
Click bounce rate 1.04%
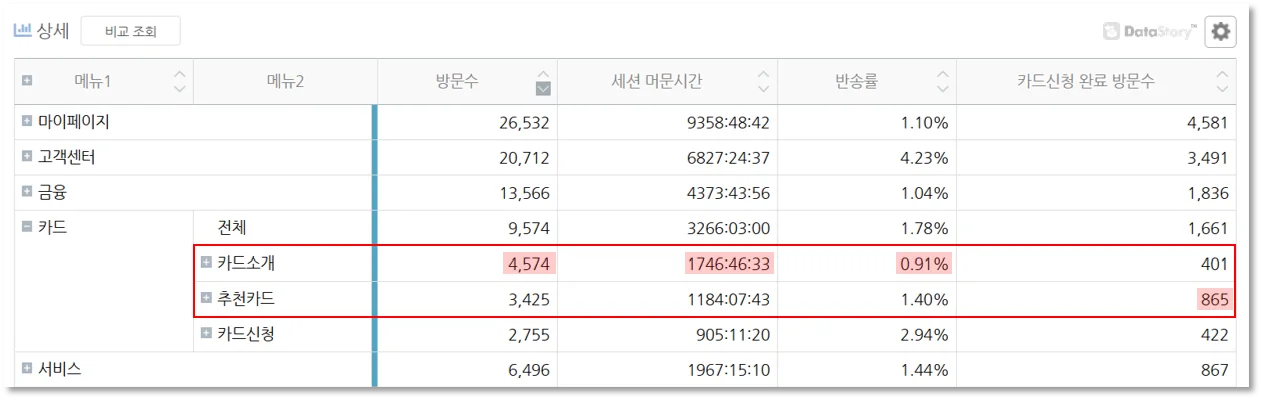[x=924, y=193]
